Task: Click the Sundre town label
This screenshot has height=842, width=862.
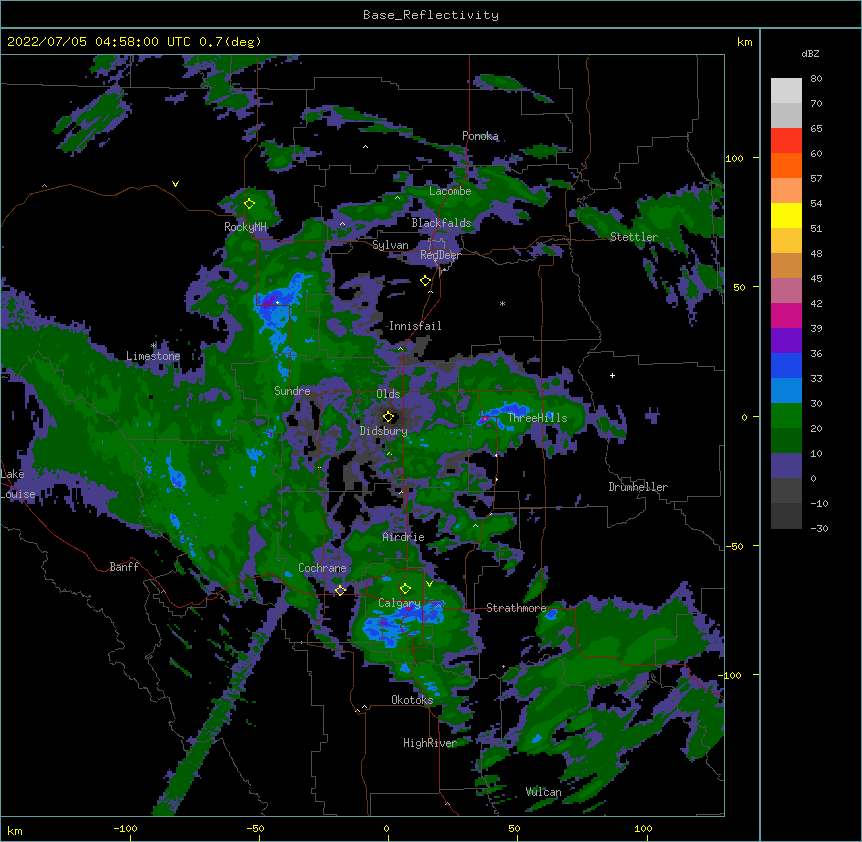Action: 292,391
